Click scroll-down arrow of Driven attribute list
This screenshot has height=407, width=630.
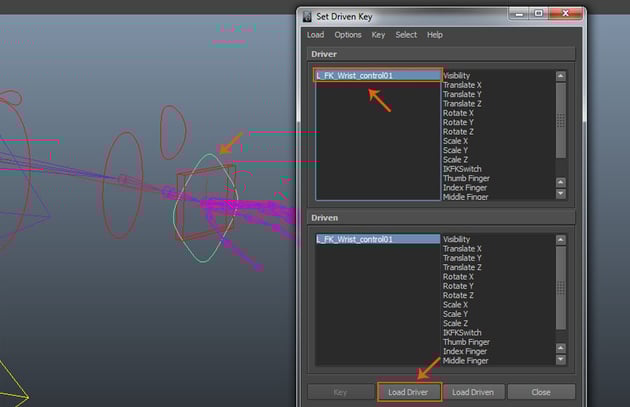[560, 358]
